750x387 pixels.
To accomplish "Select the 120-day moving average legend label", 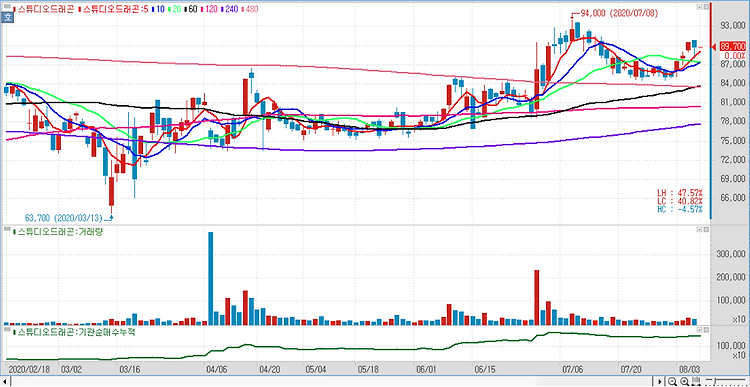I will click(x=208, y=9).
